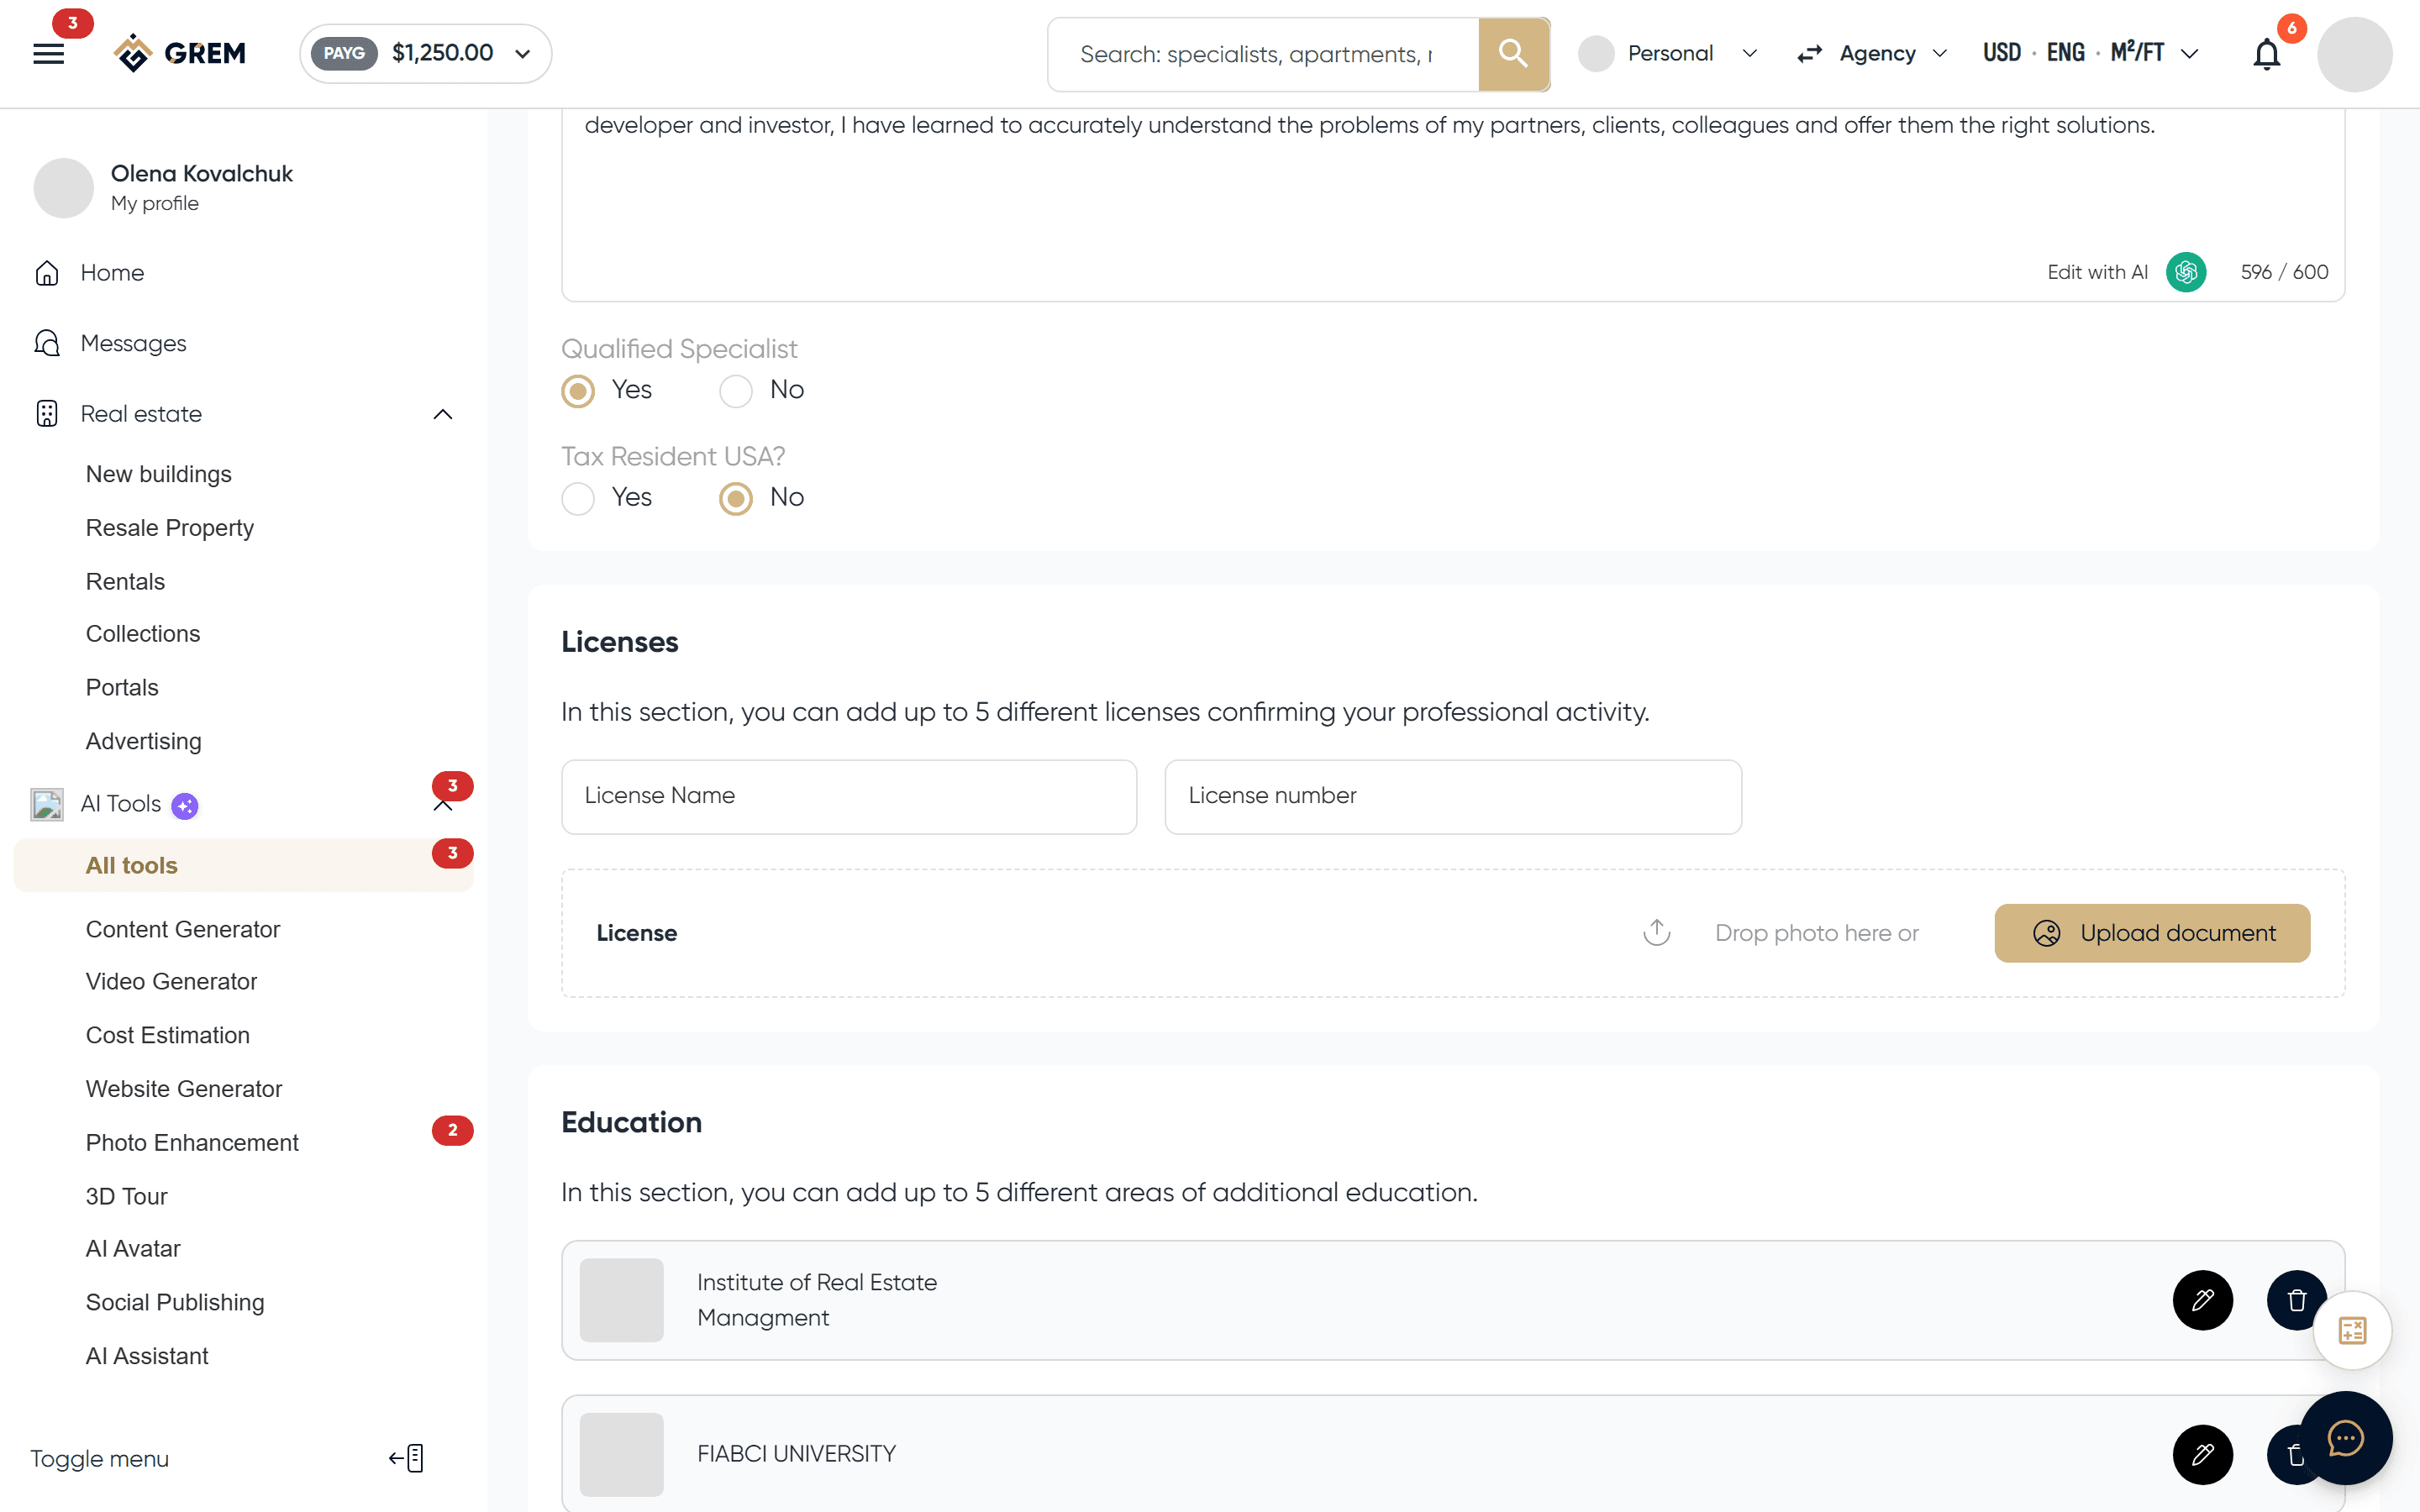Delete the Institute of Real Estate Managment entry
The width and height of the screenshot is (2420, 1512).
click(x=2296, y=1300)
